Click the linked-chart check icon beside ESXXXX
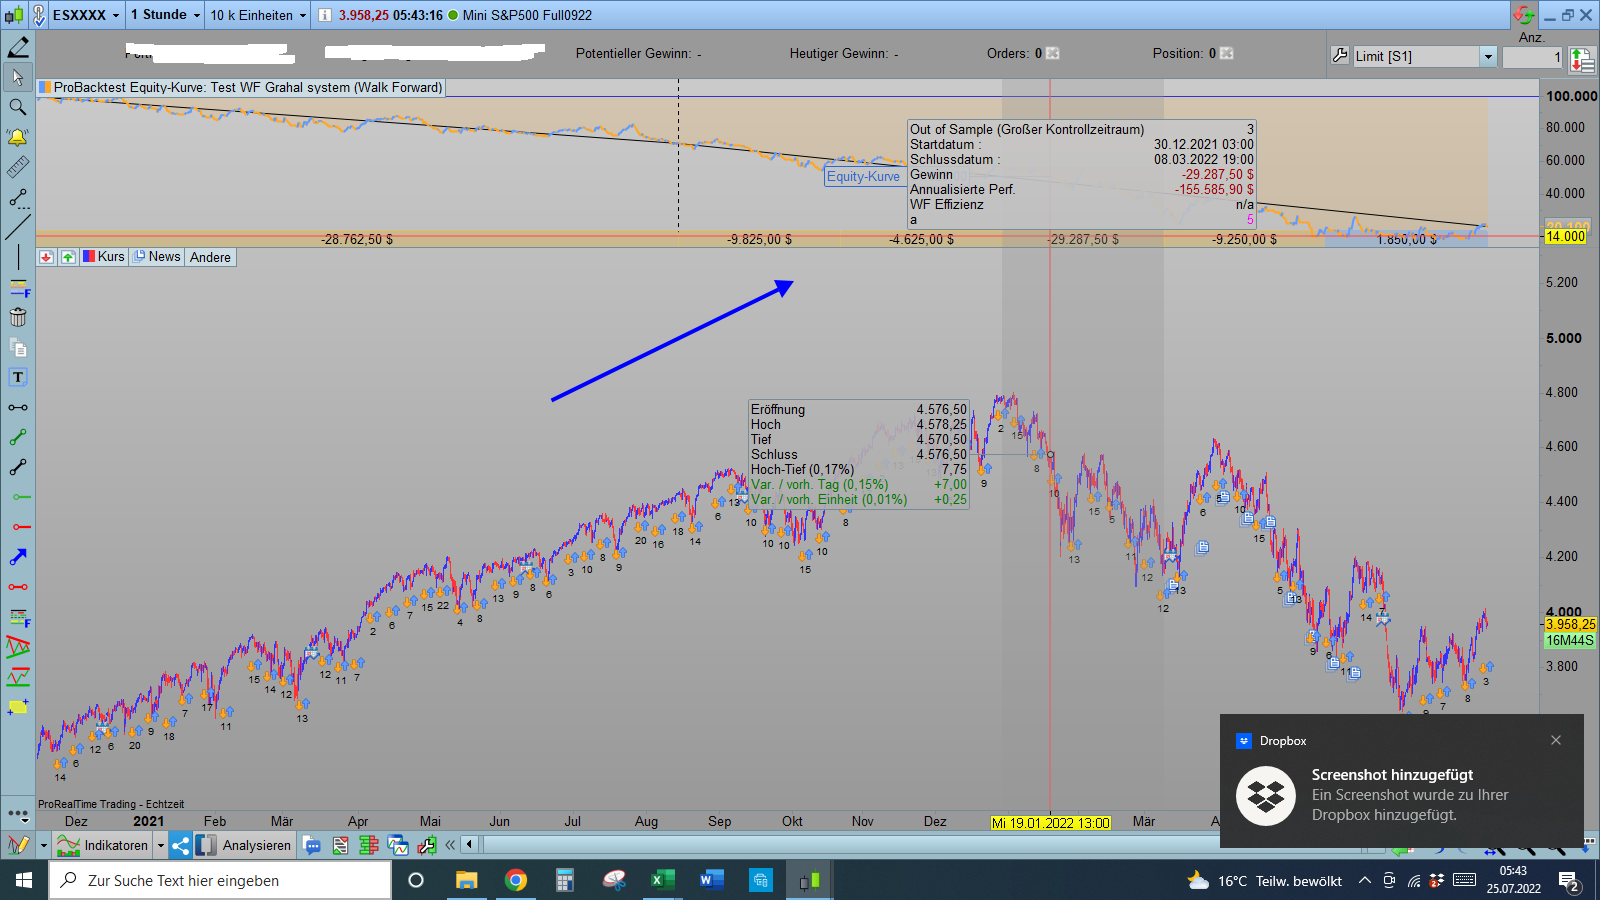The width and height of the screenshot is (1600, 900). [39, 15]
